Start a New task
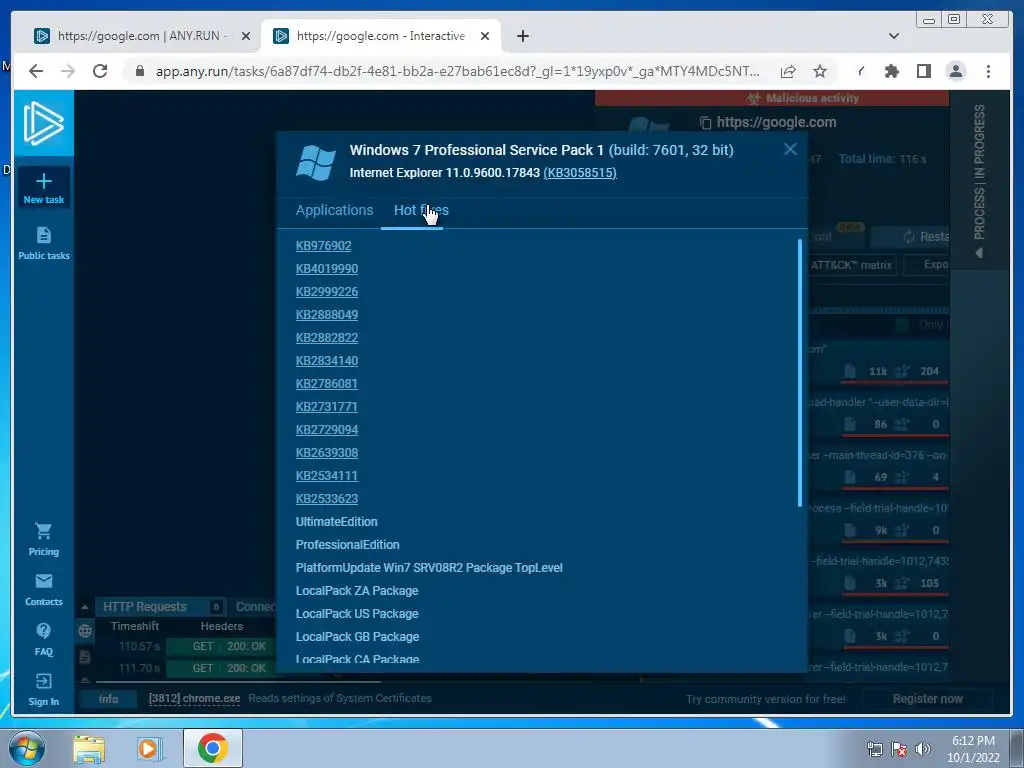The width and height of the screenshot is (1024, 768). pos(44,188)
